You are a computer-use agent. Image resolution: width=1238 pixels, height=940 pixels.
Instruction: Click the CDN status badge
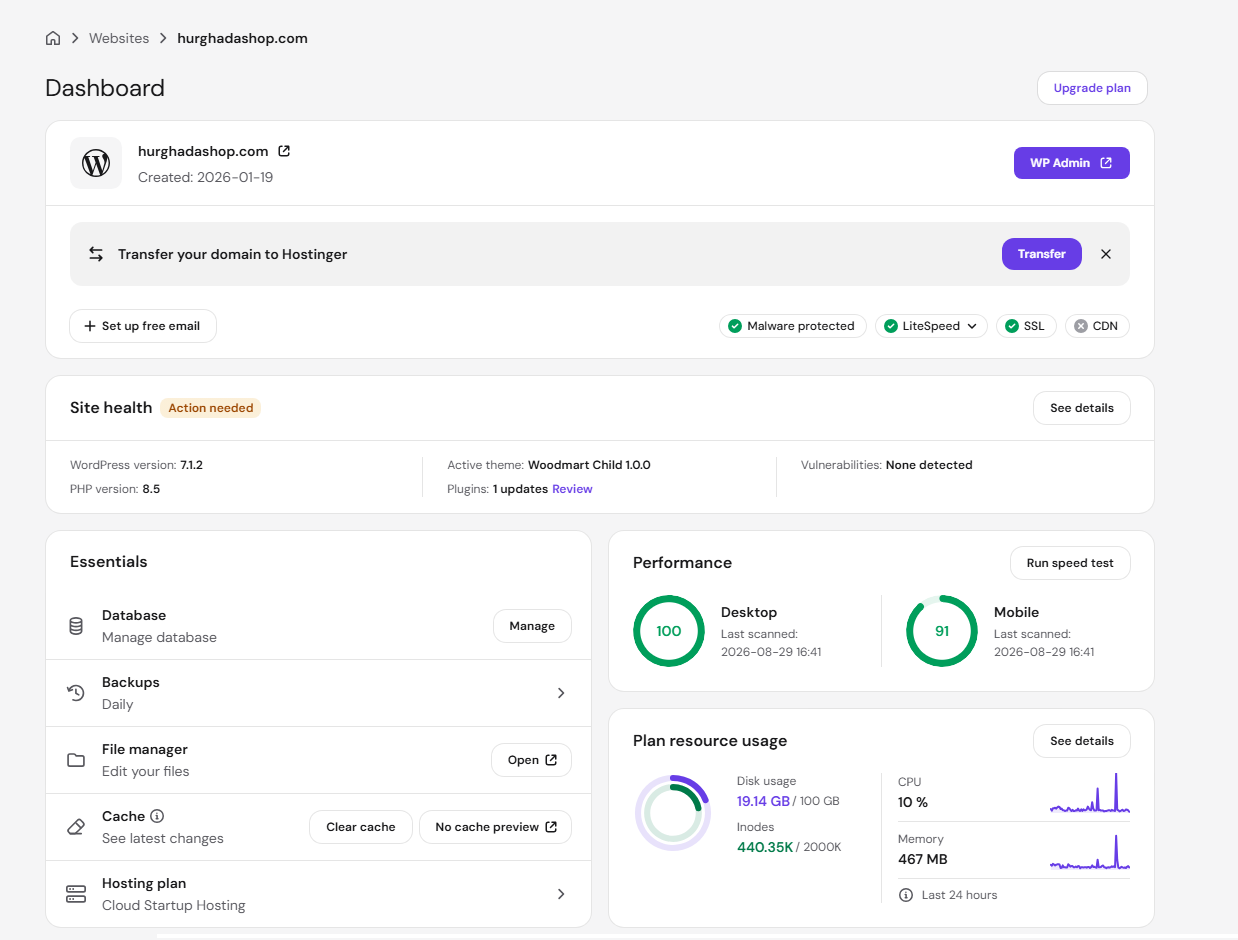[1097, 326]
